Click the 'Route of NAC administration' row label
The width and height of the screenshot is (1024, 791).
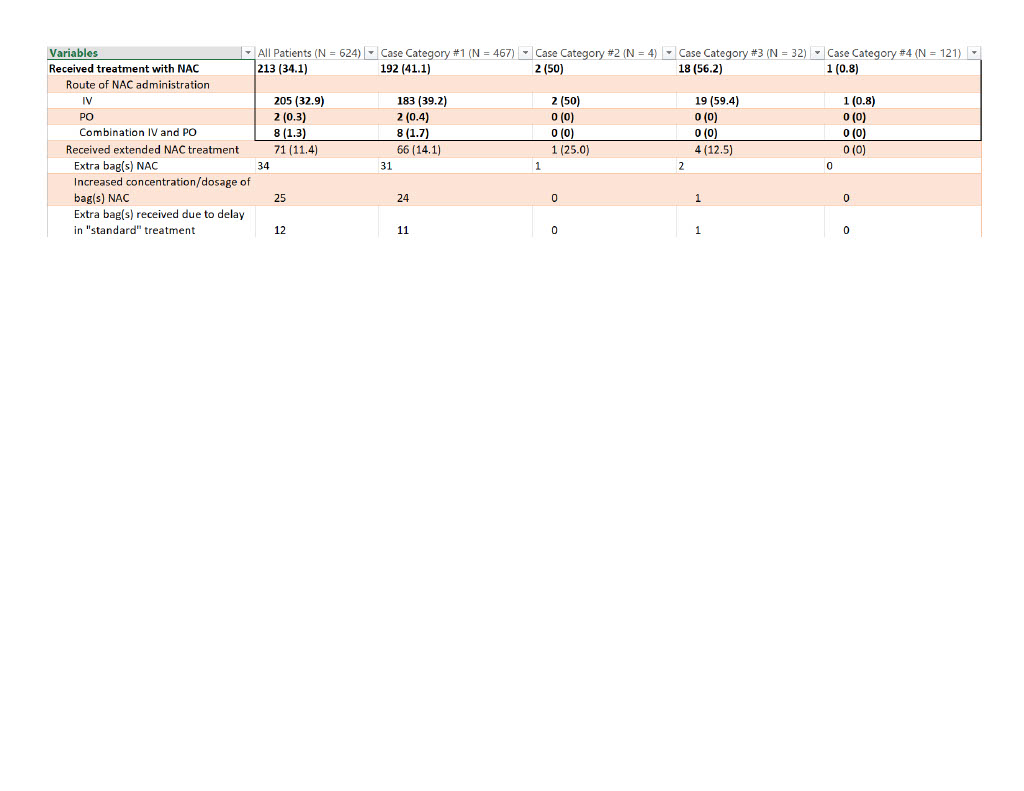[138, 85]
